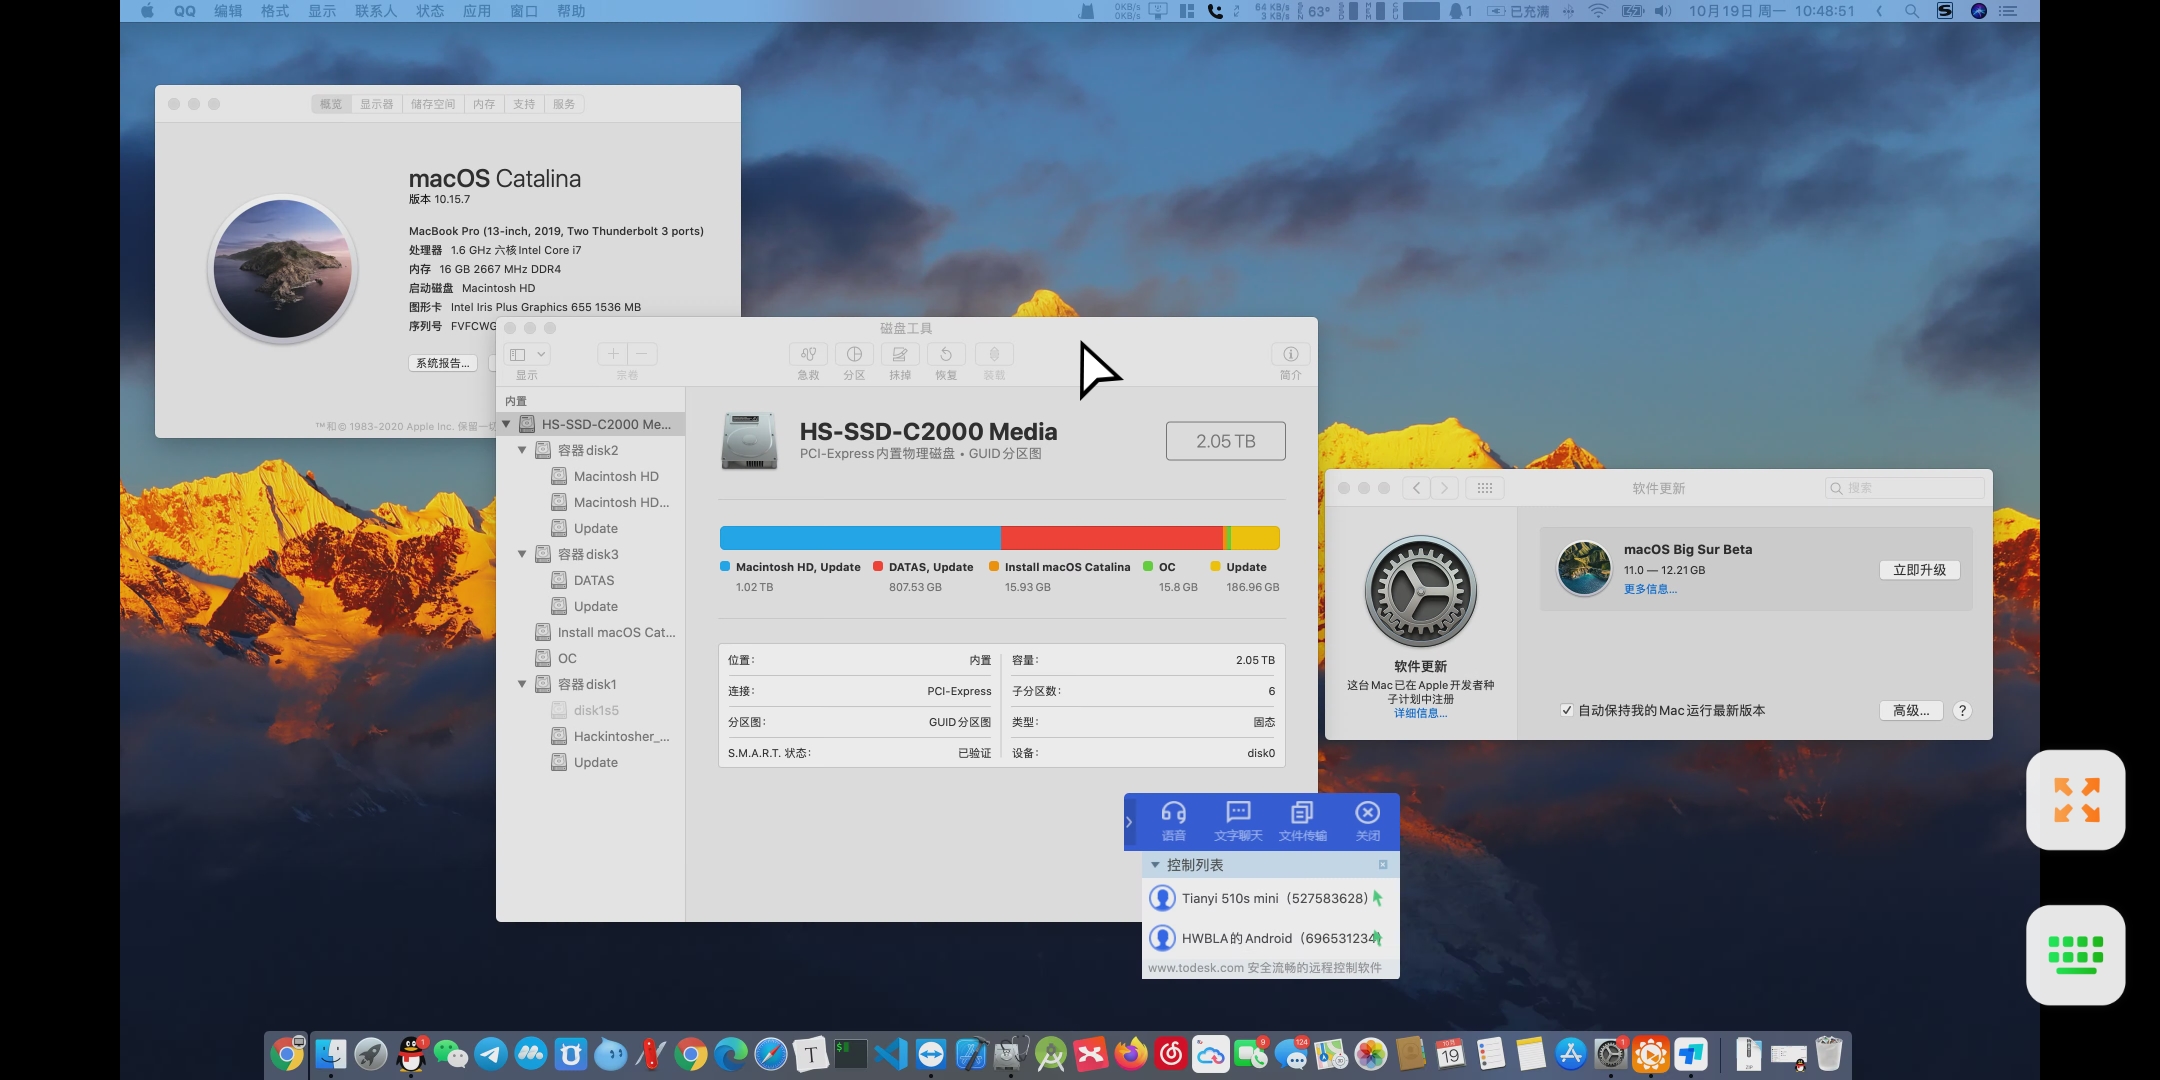Open Microsoft Edge from the dock

(x=730, y=1054)
